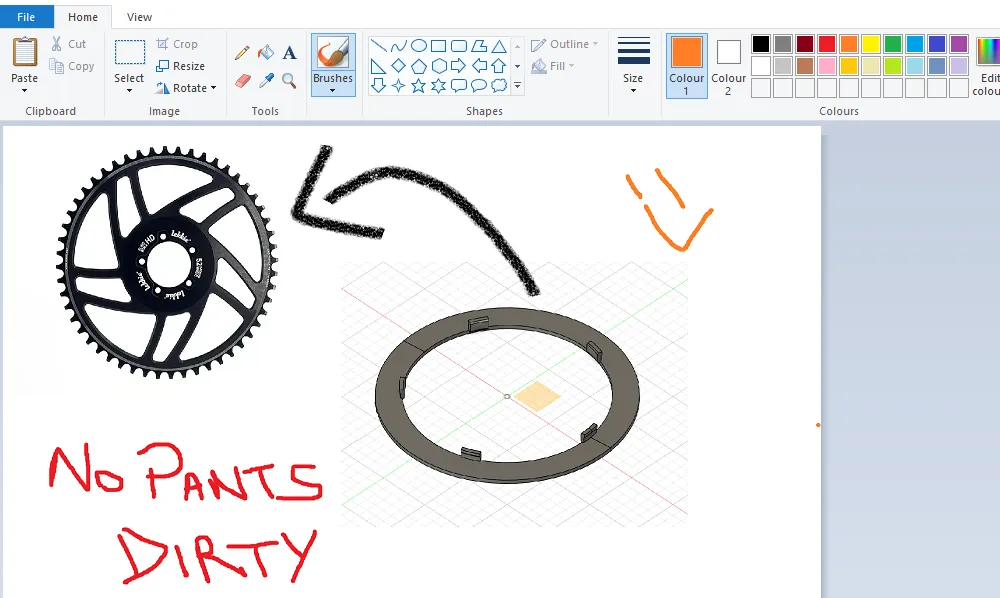Image resolution: width=1000 pixels, height=598 pixels.
Task: Expand the full Shapes gallery
Action: pos(517,85)
